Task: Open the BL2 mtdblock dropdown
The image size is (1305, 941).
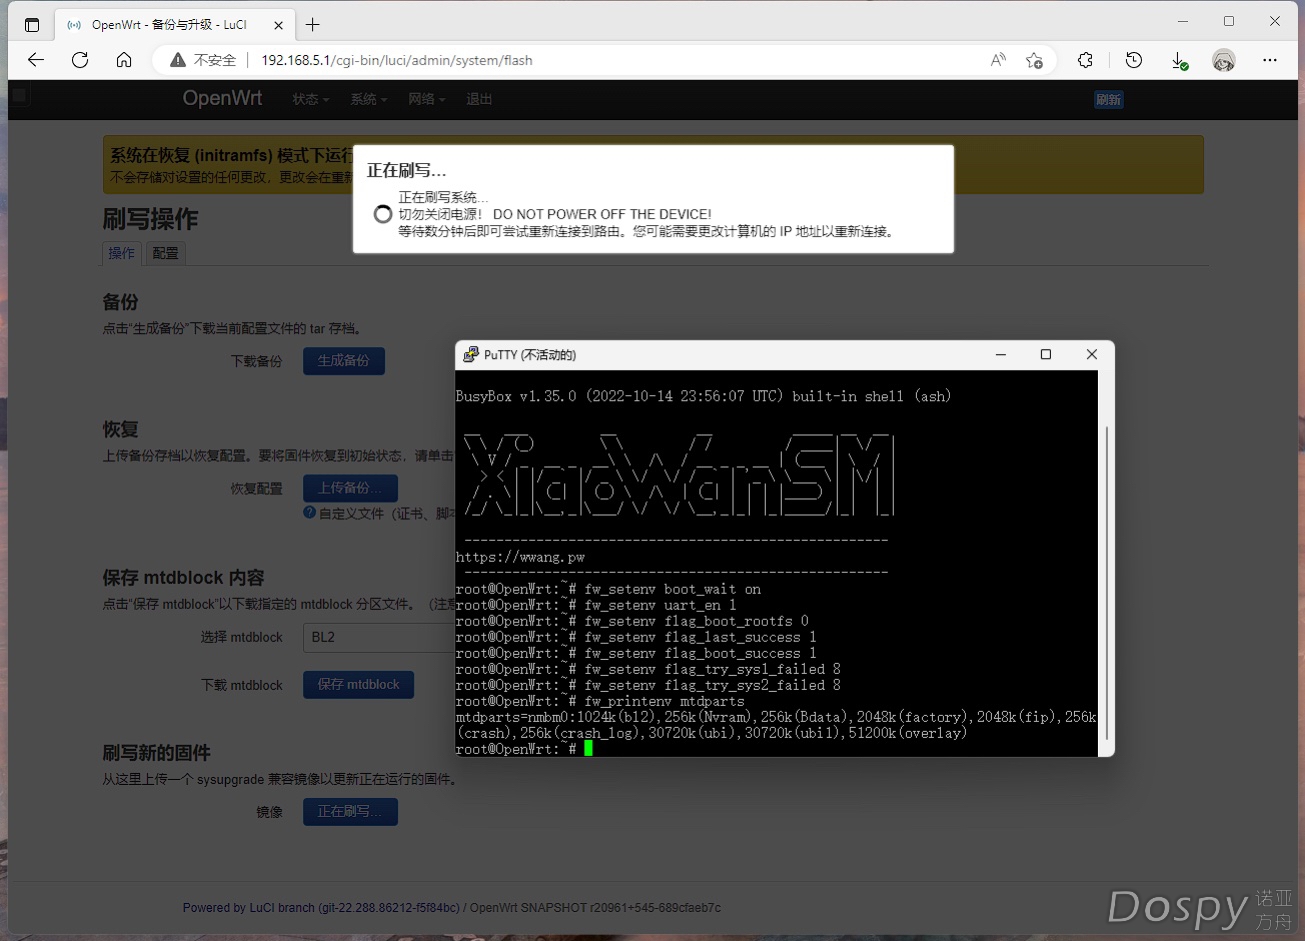Action: [379, 637]
